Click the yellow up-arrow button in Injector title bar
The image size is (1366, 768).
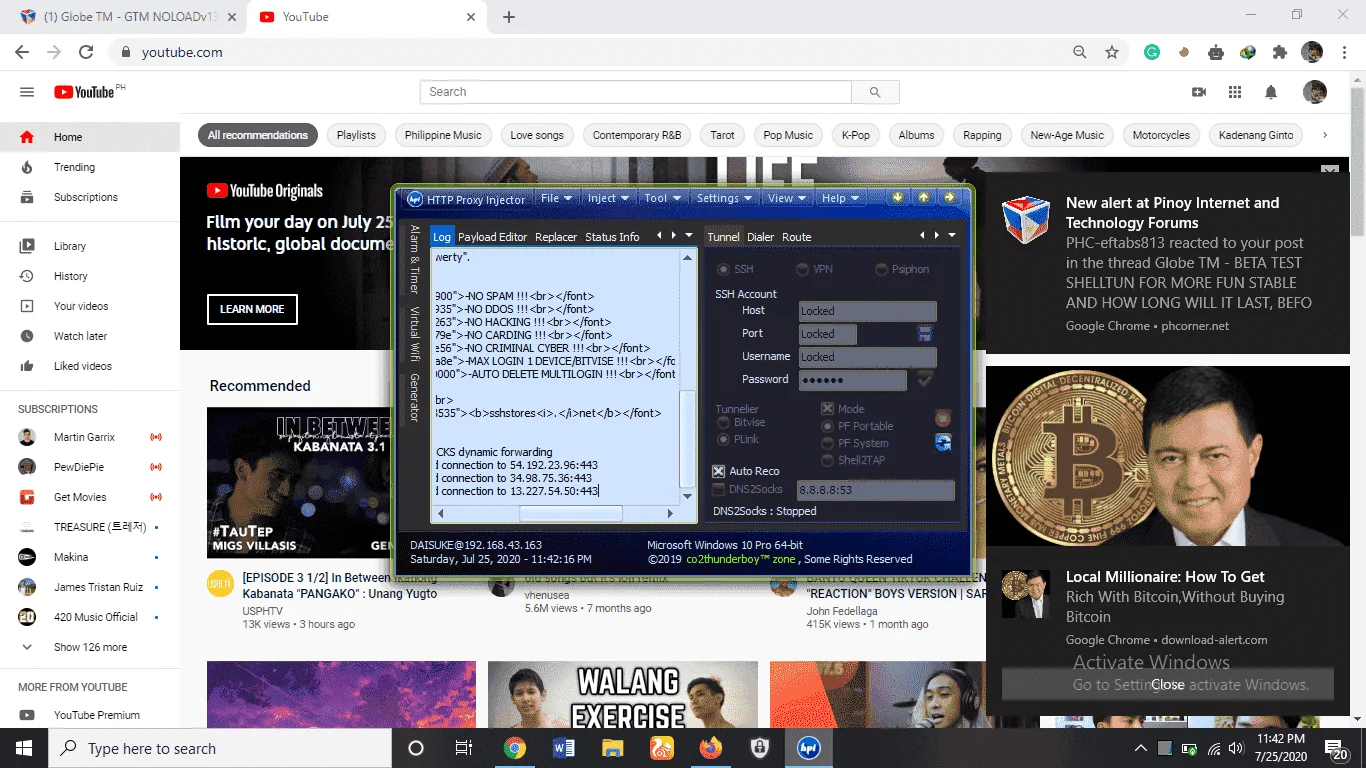coord(923,197)
